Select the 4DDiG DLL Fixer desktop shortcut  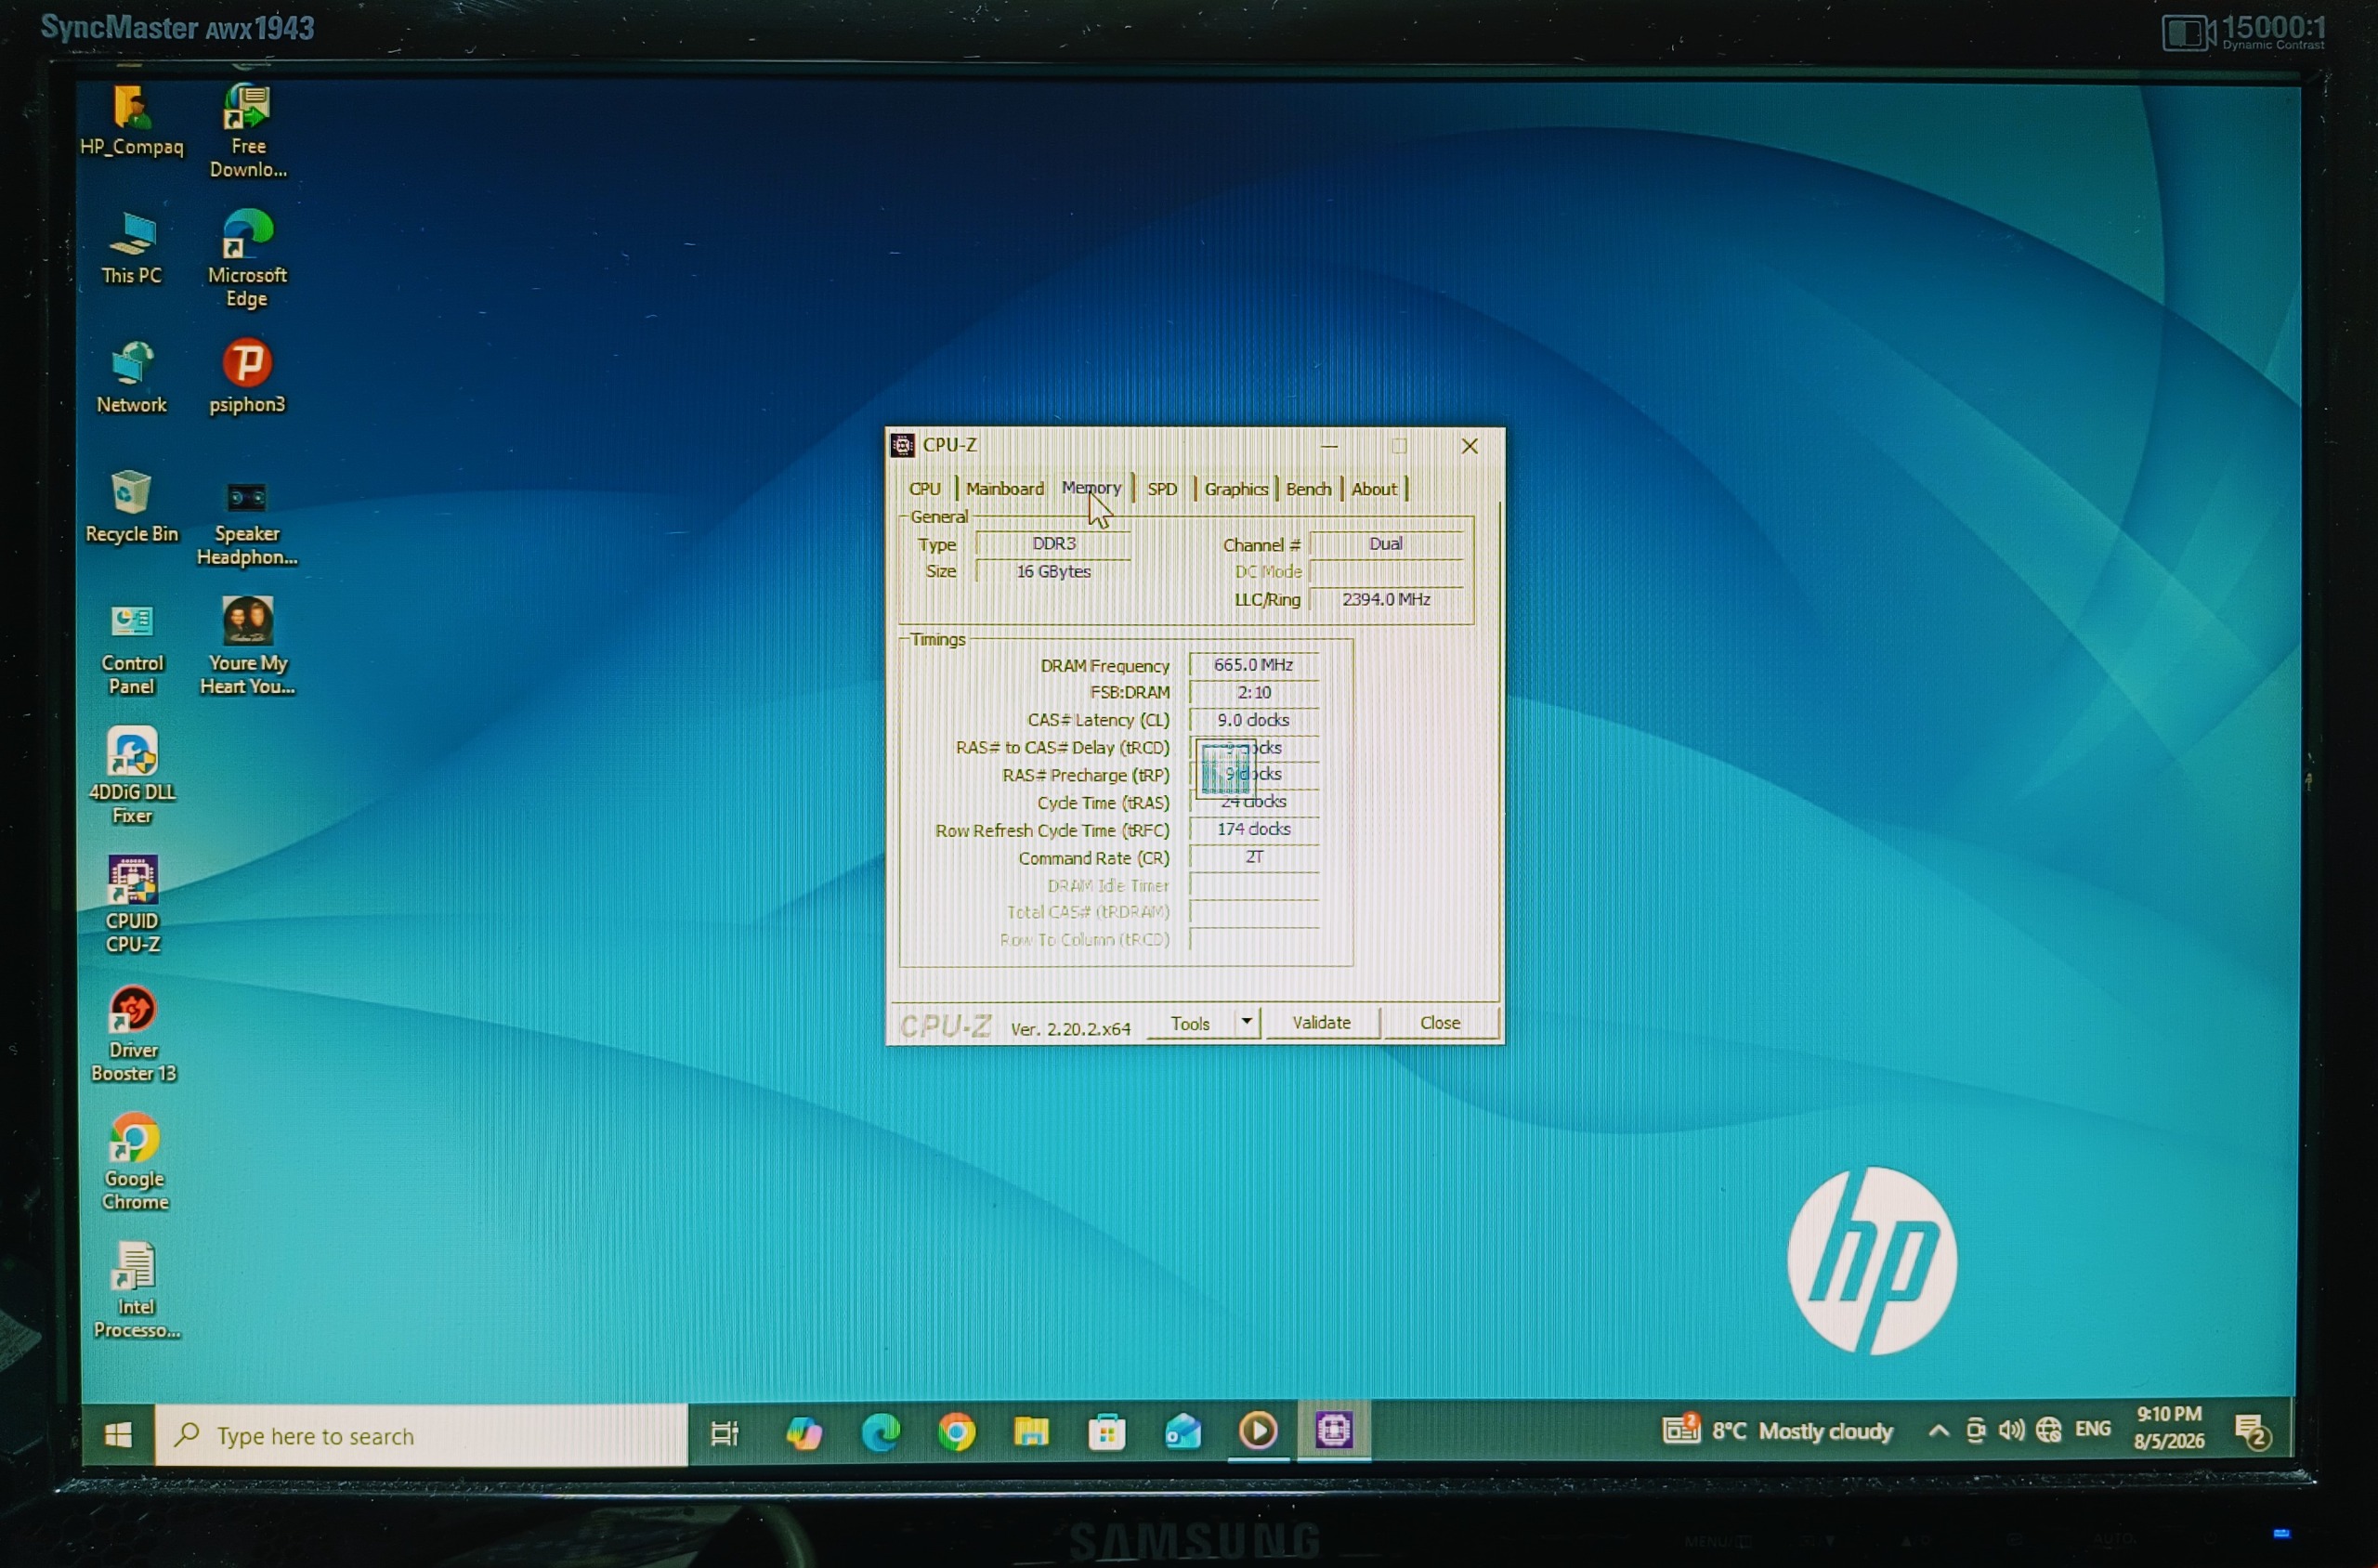coord(132,776)
